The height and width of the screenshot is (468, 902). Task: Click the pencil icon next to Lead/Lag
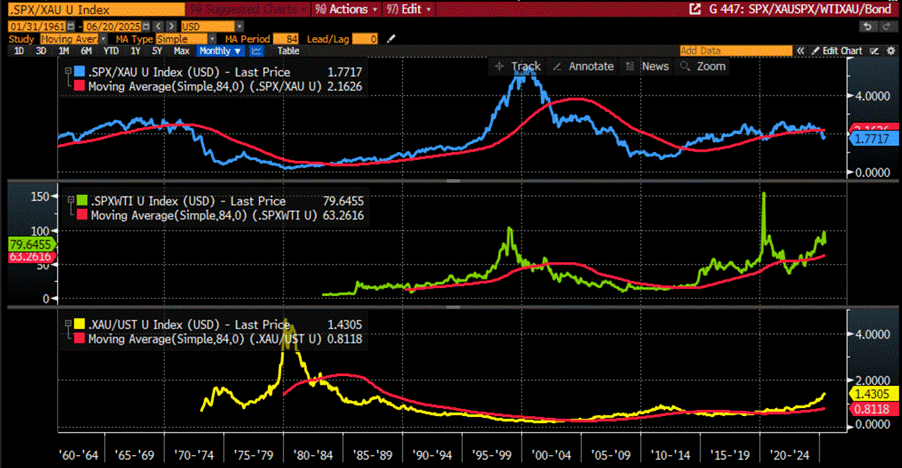[391, 39]
